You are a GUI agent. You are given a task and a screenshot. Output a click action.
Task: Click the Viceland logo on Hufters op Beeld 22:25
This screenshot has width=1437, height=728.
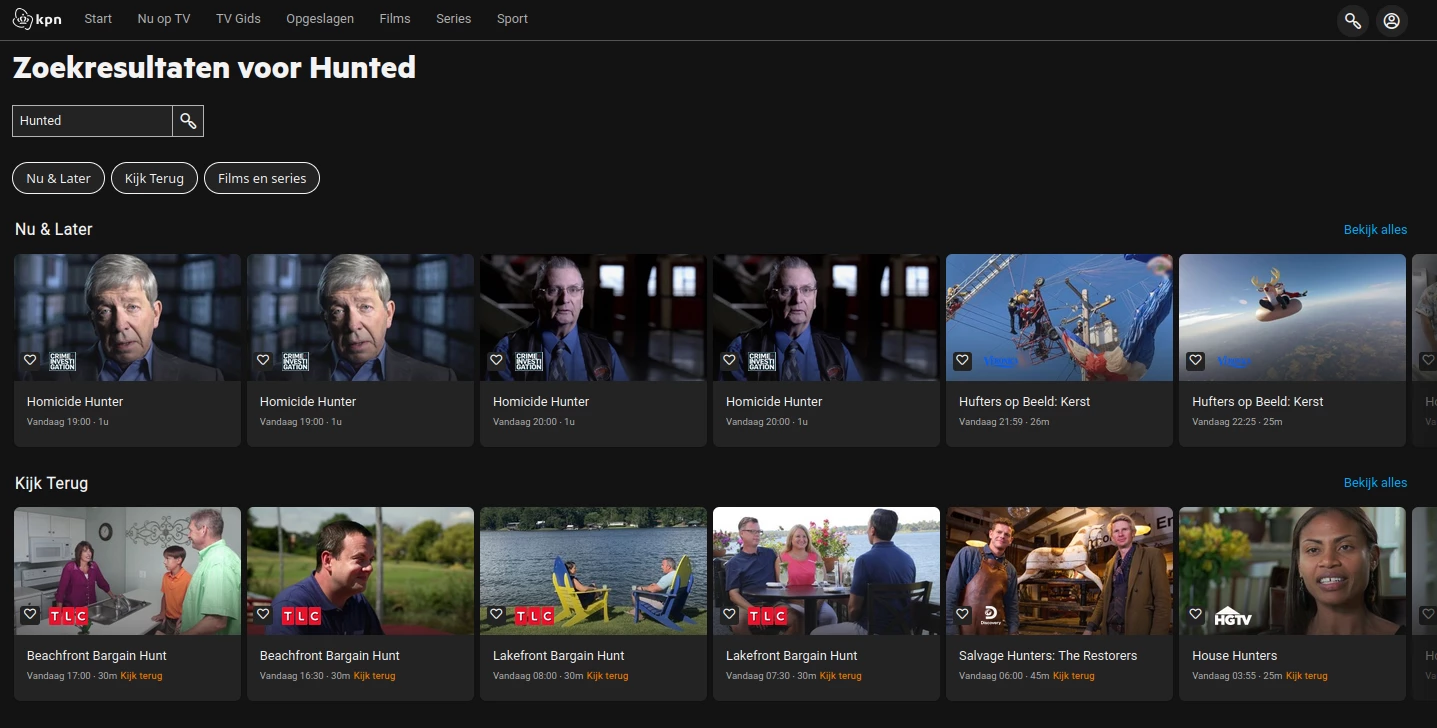1232,361
